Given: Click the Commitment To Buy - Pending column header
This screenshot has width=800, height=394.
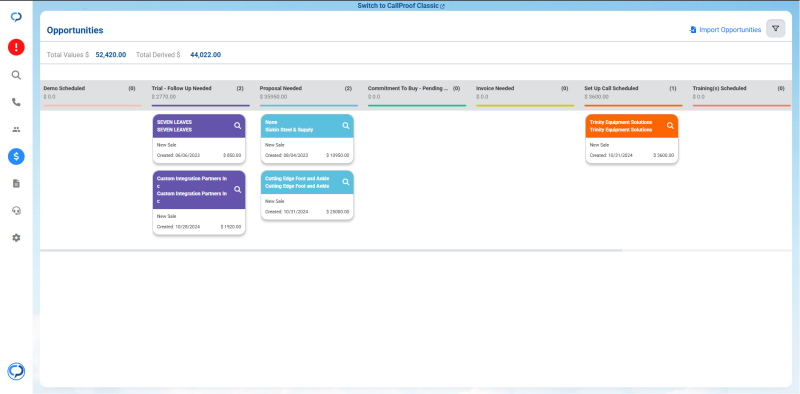Looking at the screenshot, I should (408, 88).
